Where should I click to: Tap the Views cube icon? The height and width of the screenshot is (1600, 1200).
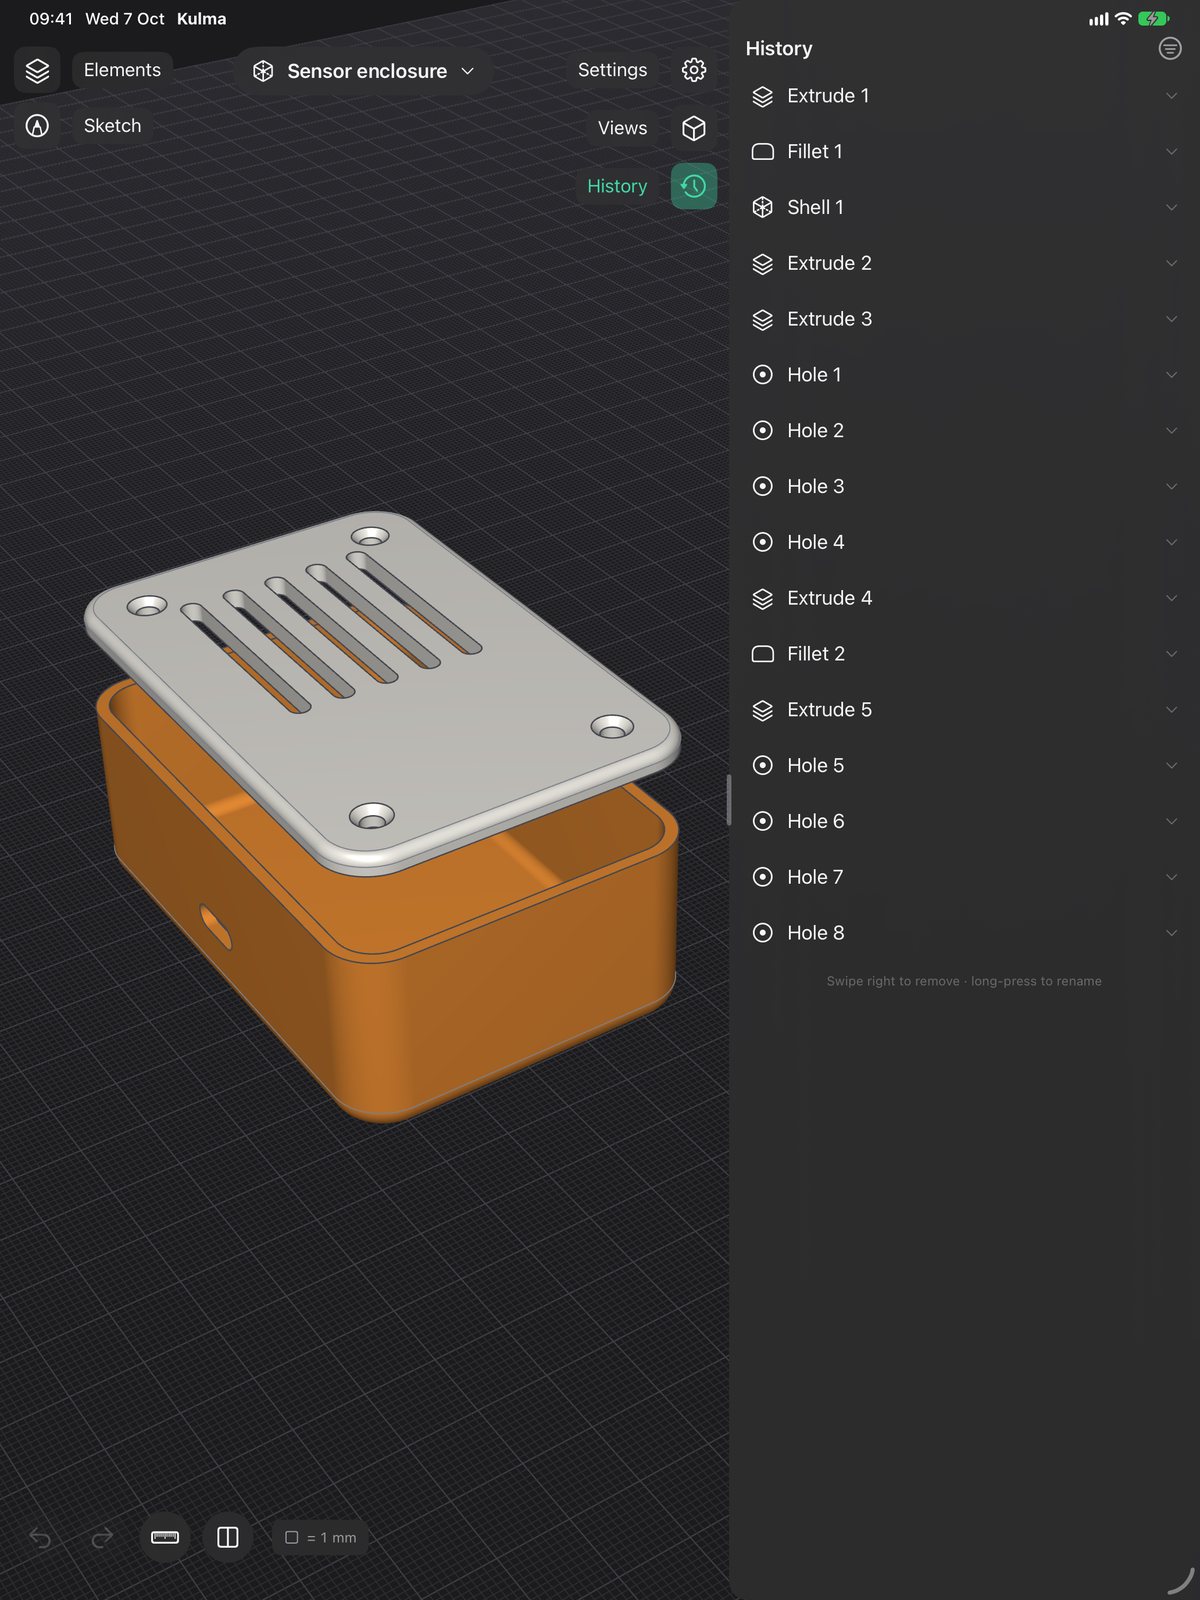click(694, 128)
